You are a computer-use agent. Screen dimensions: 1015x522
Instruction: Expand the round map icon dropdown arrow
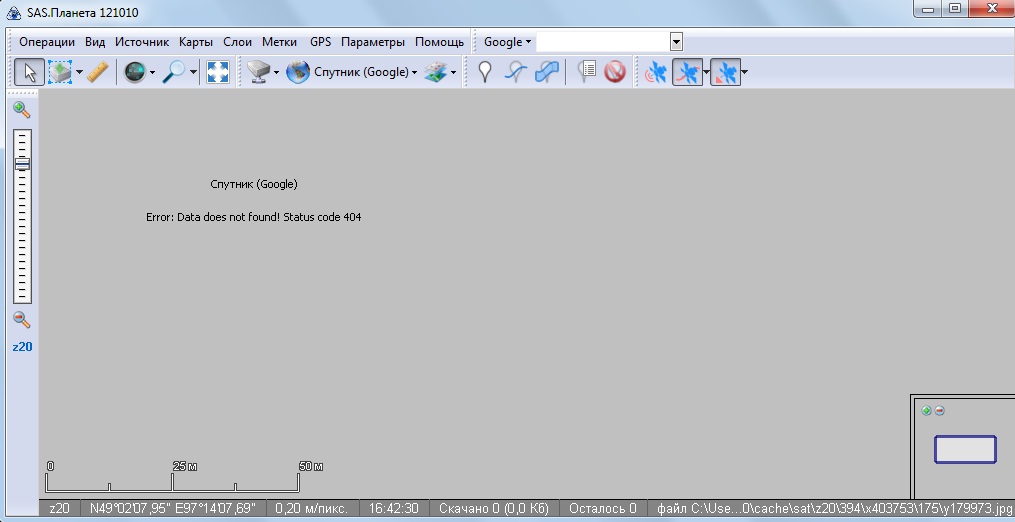pos(152,72)
